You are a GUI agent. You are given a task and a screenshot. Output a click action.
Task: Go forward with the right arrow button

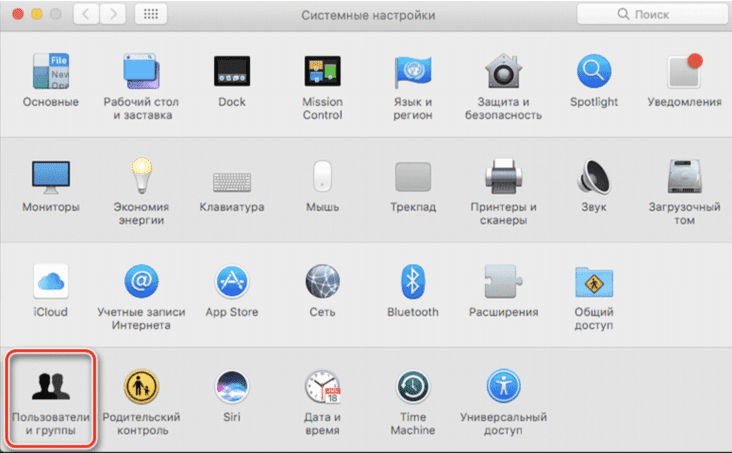[113, 14]
